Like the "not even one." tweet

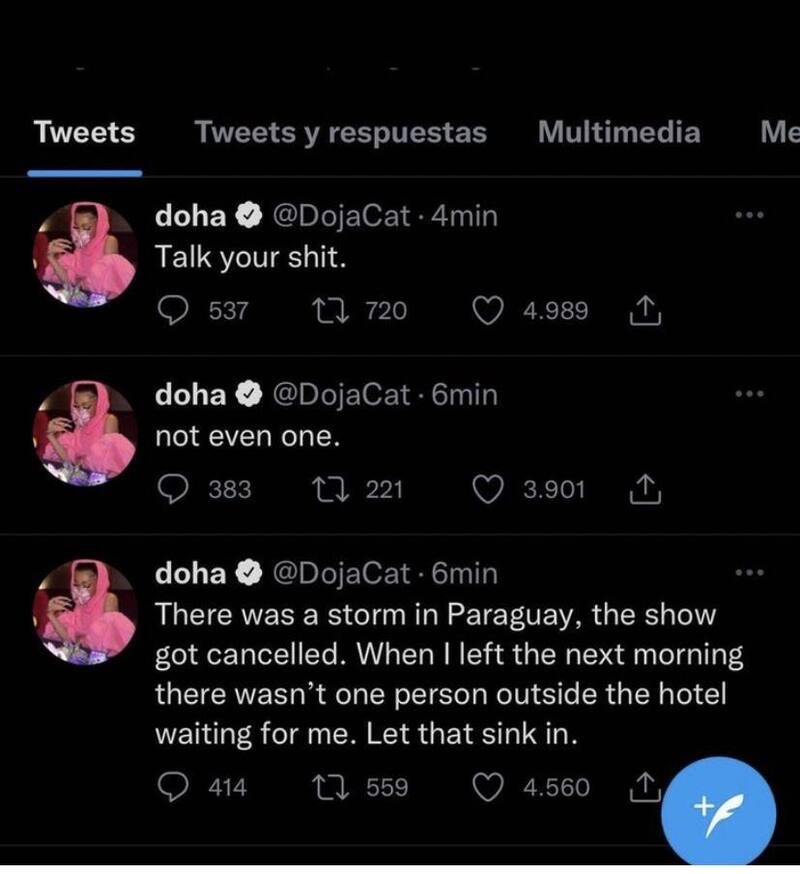point(488,489)
